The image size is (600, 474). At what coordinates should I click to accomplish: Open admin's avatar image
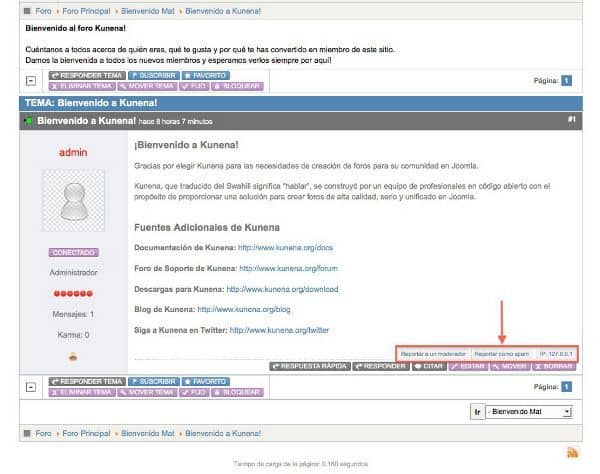(73, 200)
